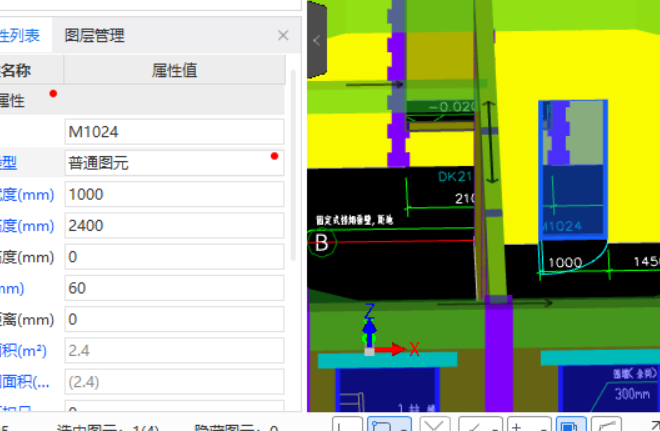Image resolution: width=660 pixels, height=431 pixels.
Task: Click the diagonal arrow icon at the toolbar end
Action: 653,425
